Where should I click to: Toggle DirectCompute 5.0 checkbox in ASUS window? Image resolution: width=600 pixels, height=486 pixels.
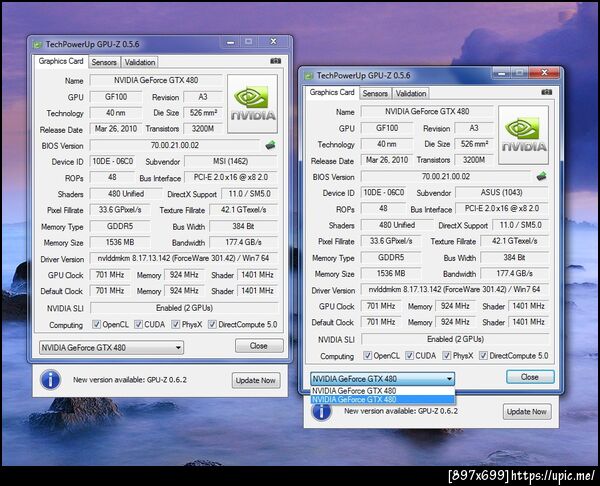tap(483, 356)
